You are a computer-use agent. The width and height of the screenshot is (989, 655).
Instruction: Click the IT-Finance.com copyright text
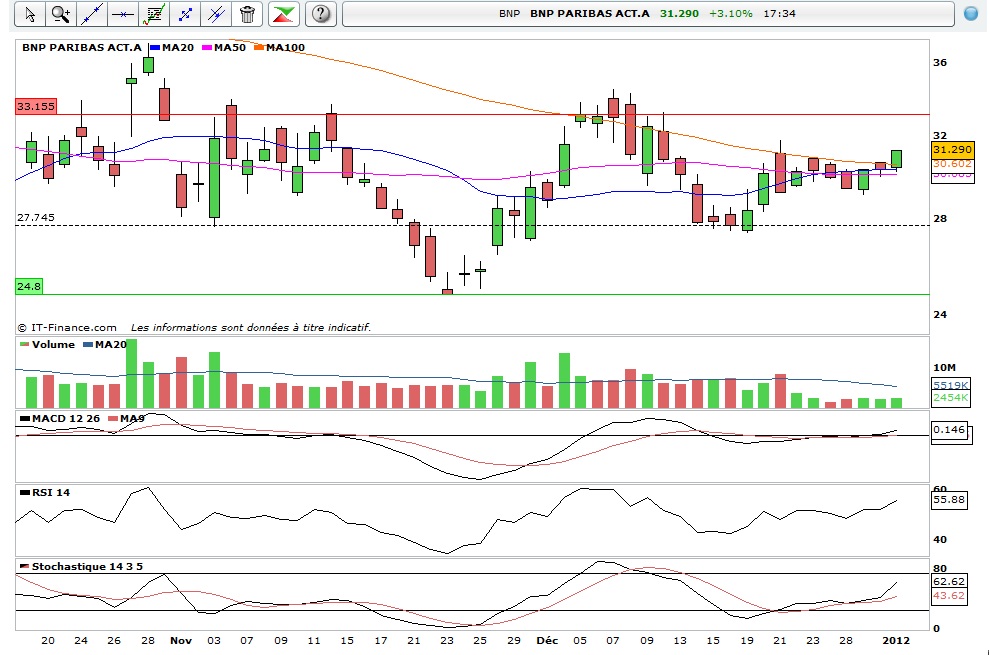(x=67, y=328)
